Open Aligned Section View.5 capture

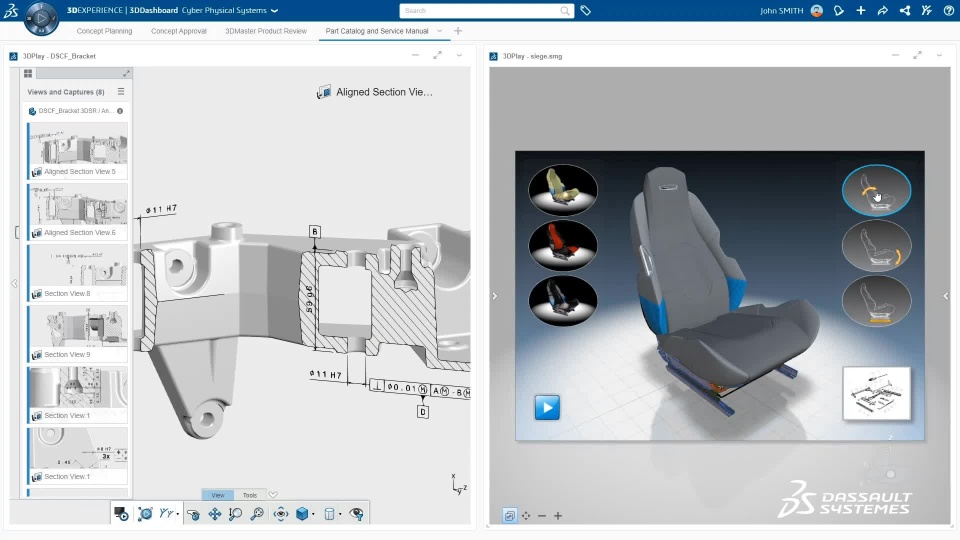(x=78, y=151)
